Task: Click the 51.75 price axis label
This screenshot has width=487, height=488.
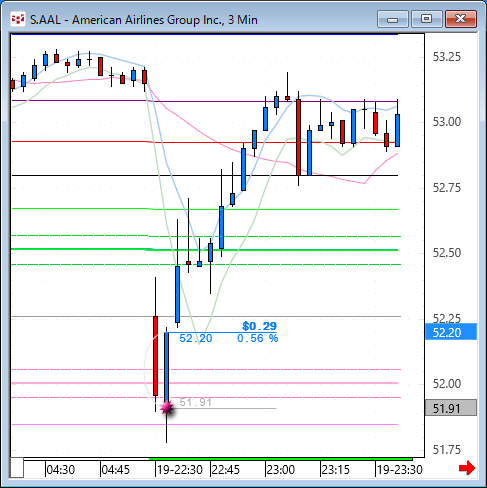Action: pyautogui.click(x=447, y=450)
